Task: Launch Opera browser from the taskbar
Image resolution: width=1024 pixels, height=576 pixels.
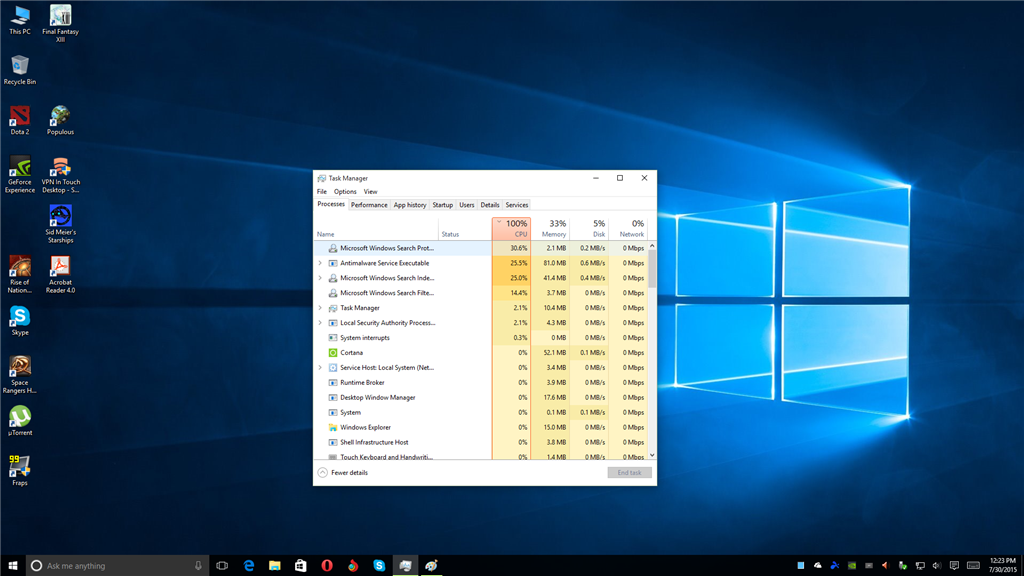Action: pos(327,566)
